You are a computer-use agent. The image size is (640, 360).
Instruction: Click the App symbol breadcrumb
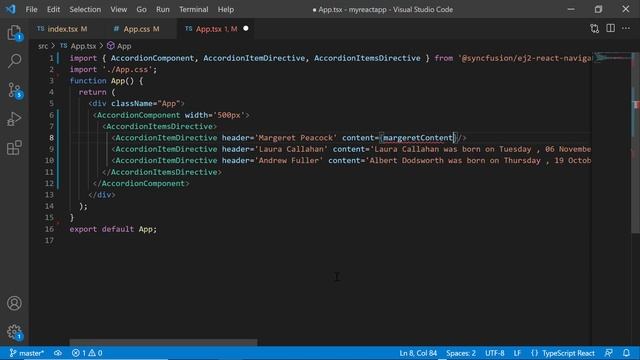pyautogui.click(x=119, y=46)
